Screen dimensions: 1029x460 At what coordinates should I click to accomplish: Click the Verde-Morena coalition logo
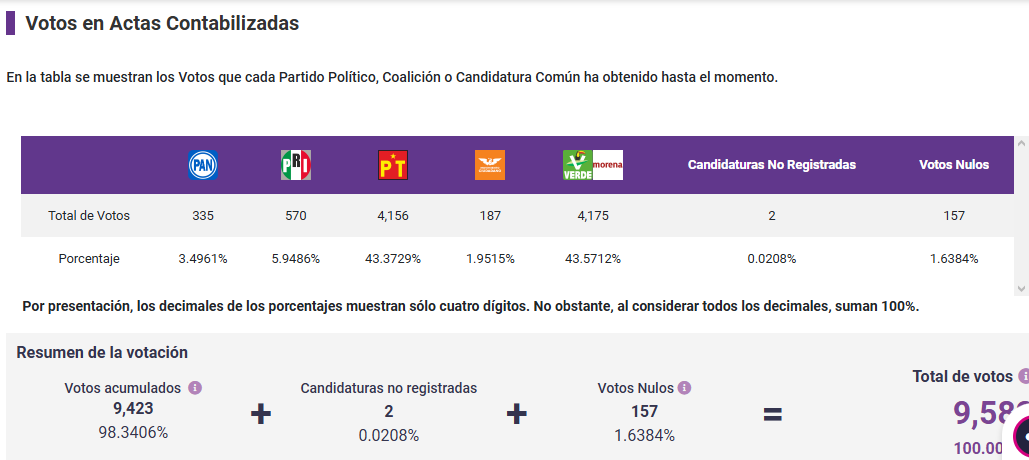coord(593,165)
